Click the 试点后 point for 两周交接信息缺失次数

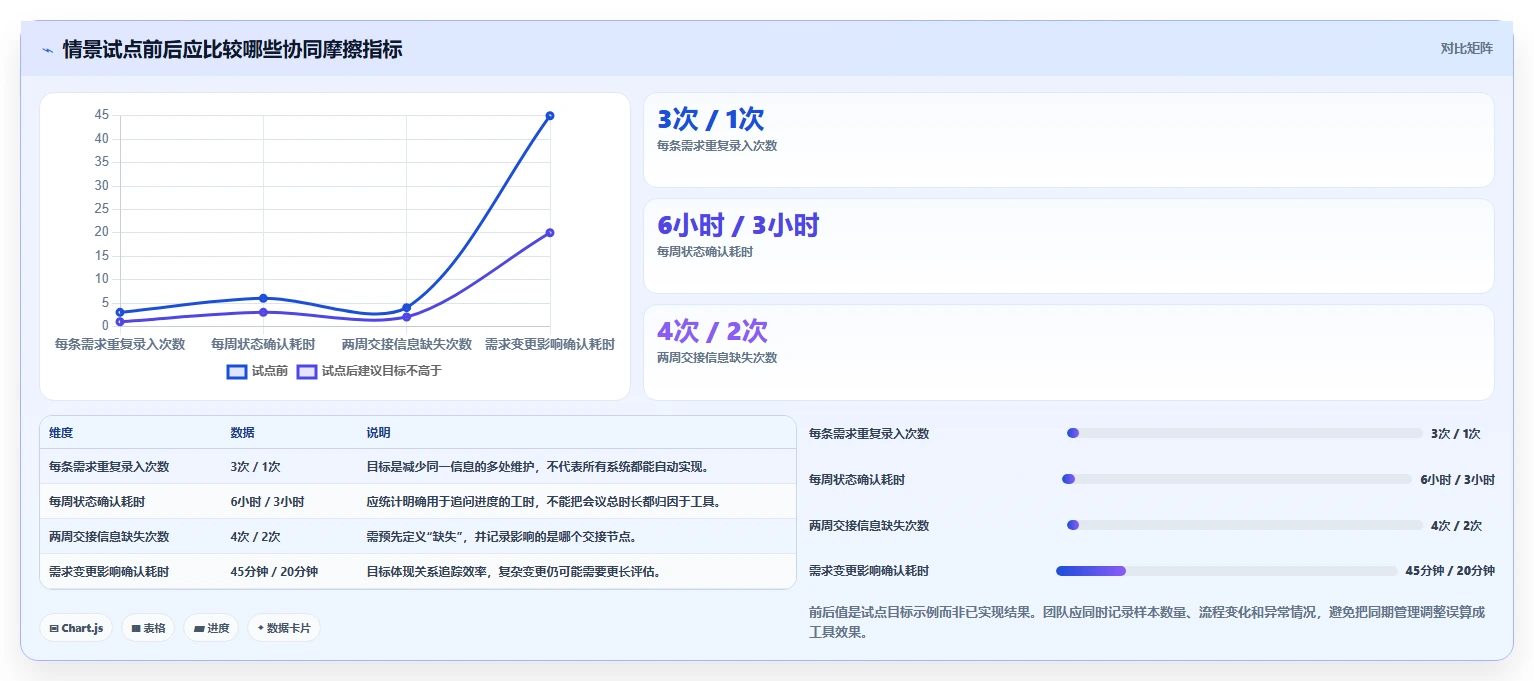point(406,317)
